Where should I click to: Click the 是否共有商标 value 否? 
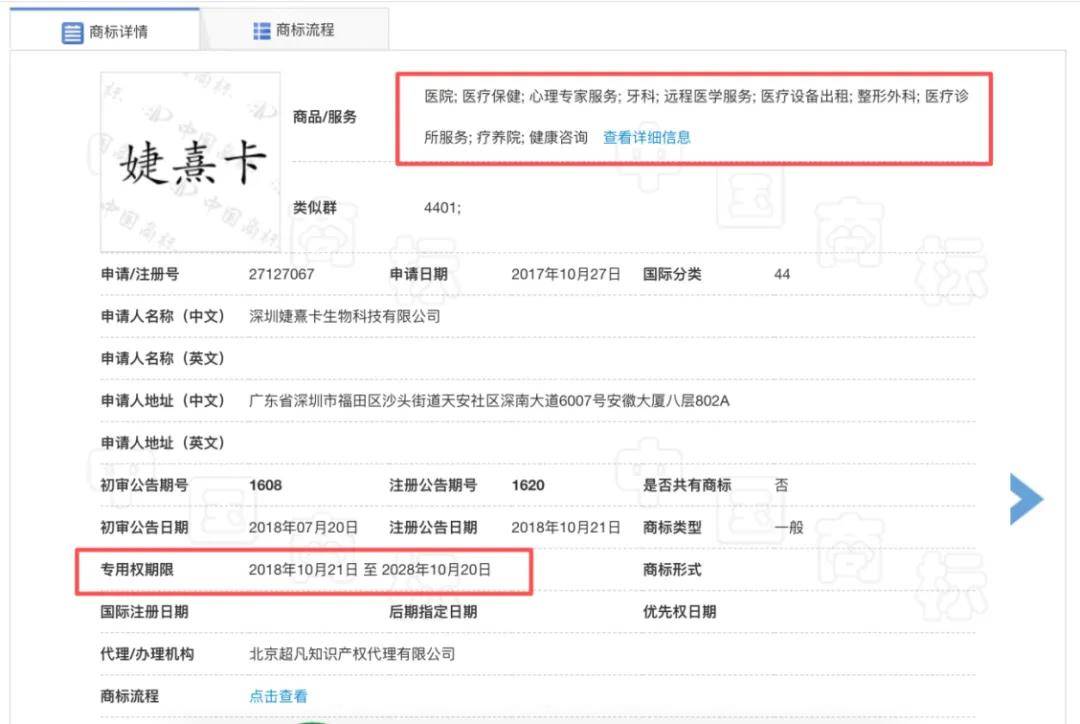(x=780, y=485)
